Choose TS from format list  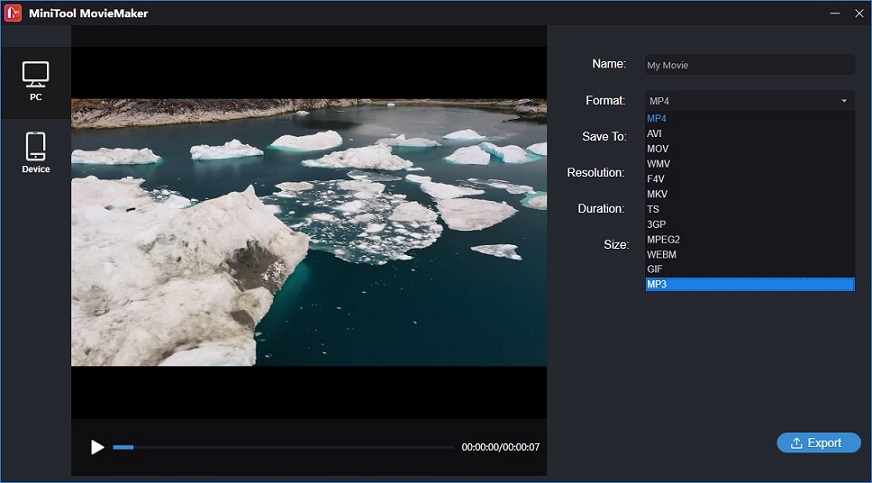pyautogui.click(x=750, y=209)
